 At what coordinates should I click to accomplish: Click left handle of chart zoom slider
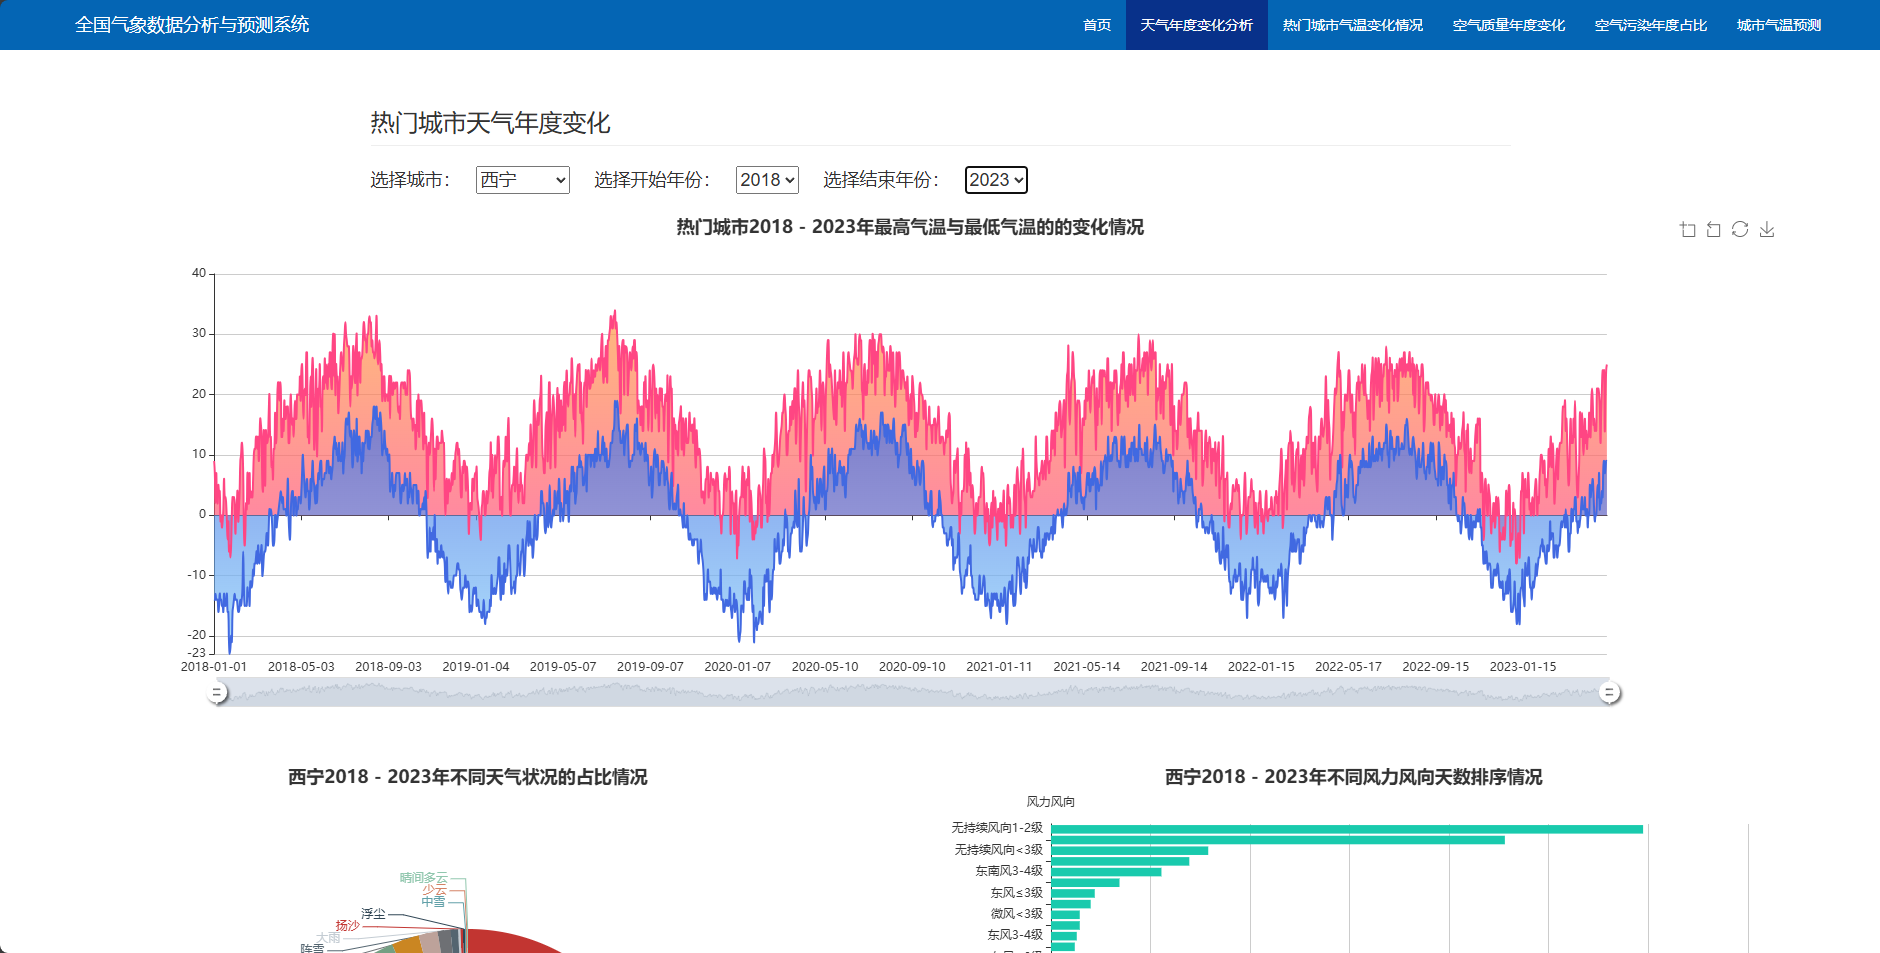[x=217, y=692]
